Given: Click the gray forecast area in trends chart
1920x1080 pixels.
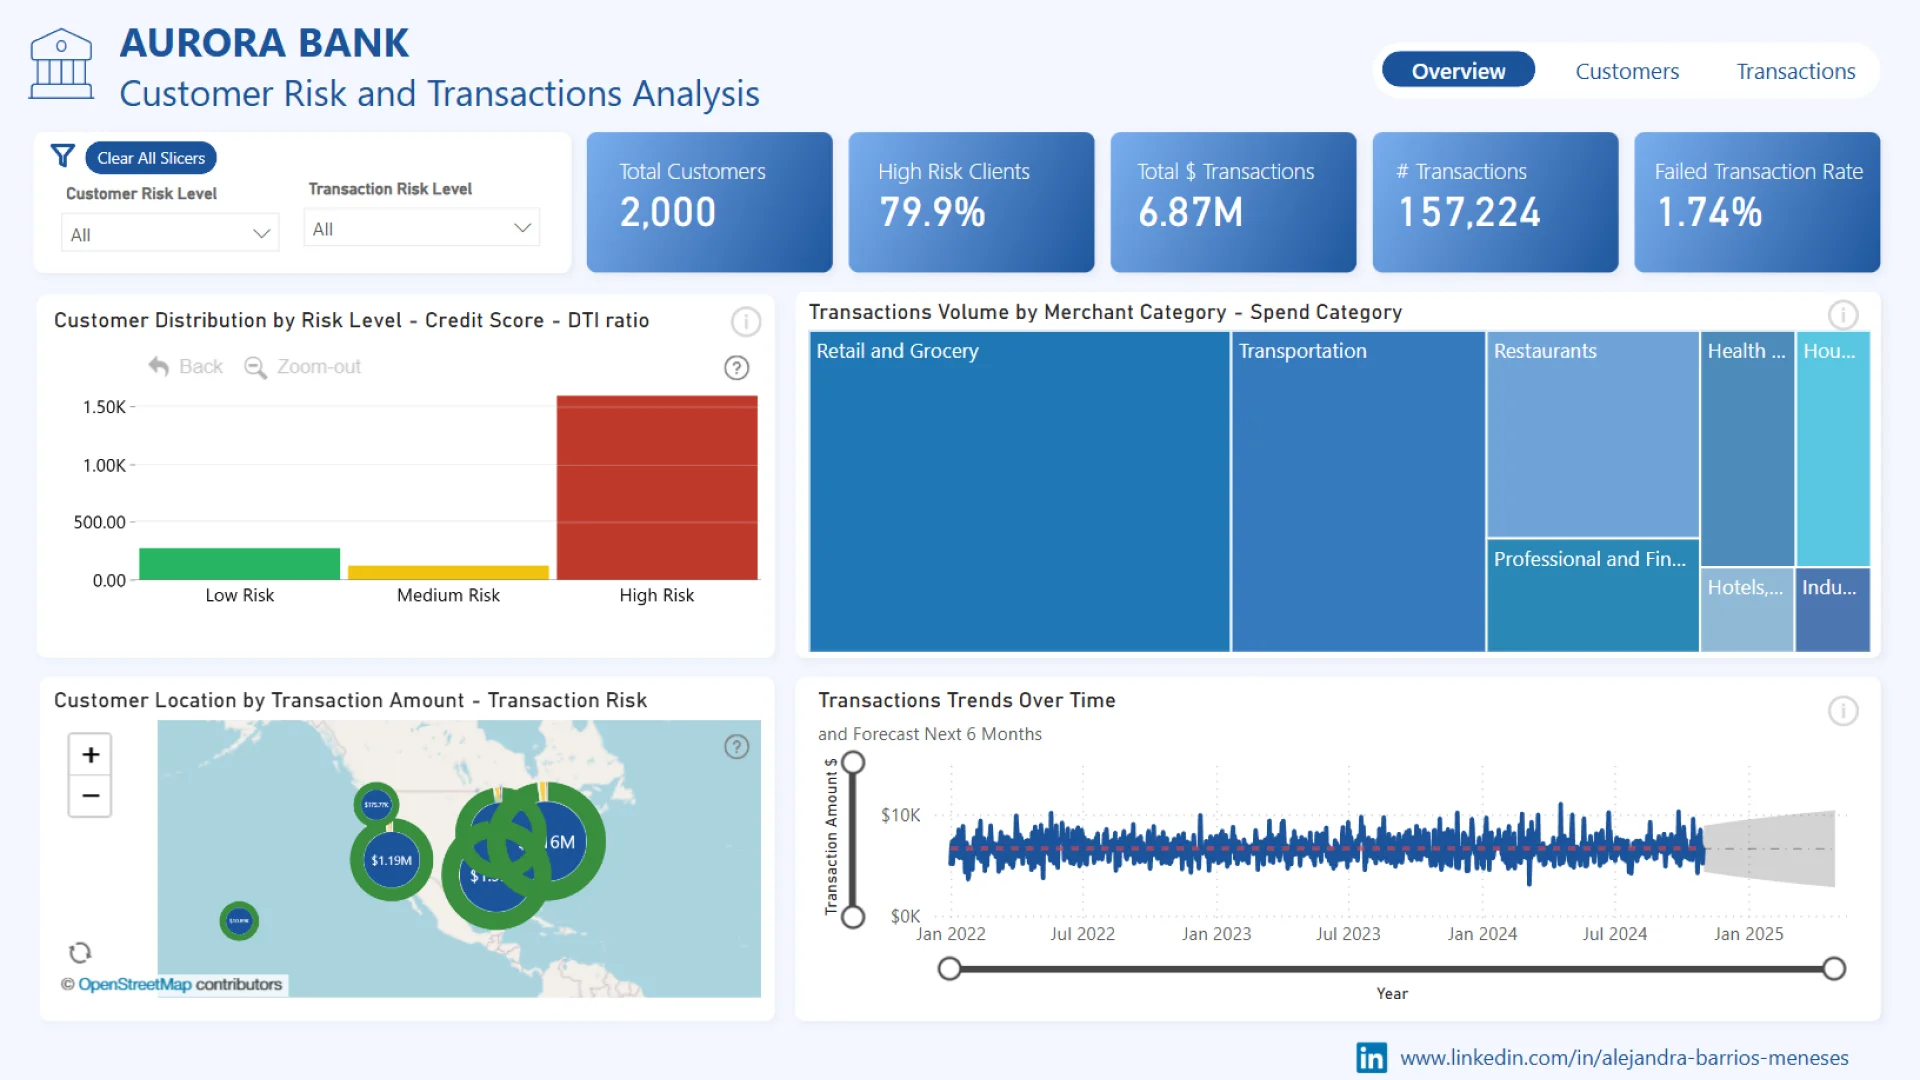Looking at the screenshot, I should click(1770, 849).
